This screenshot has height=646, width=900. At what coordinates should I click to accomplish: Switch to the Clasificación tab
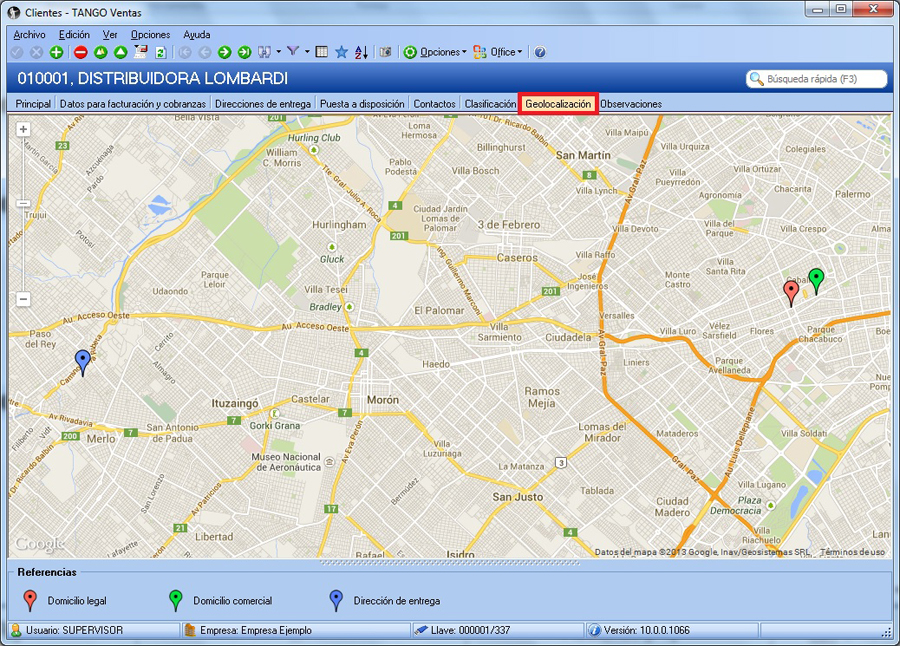pyautogui.click(x=490, y=104)
